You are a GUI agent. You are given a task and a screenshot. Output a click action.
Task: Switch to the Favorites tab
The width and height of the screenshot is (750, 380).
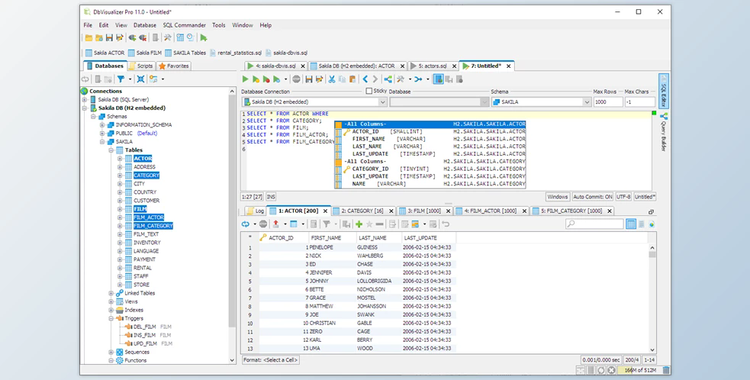coord(174,66)
